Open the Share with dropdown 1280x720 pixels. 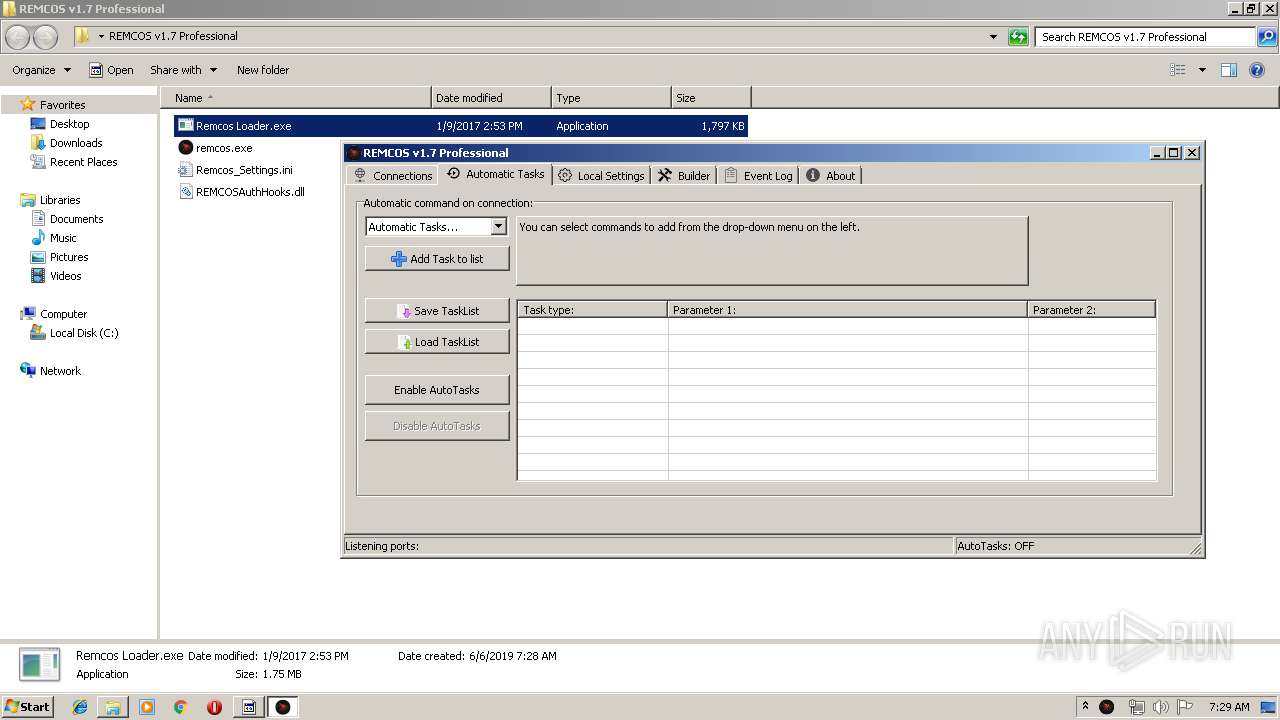(183, 70)
